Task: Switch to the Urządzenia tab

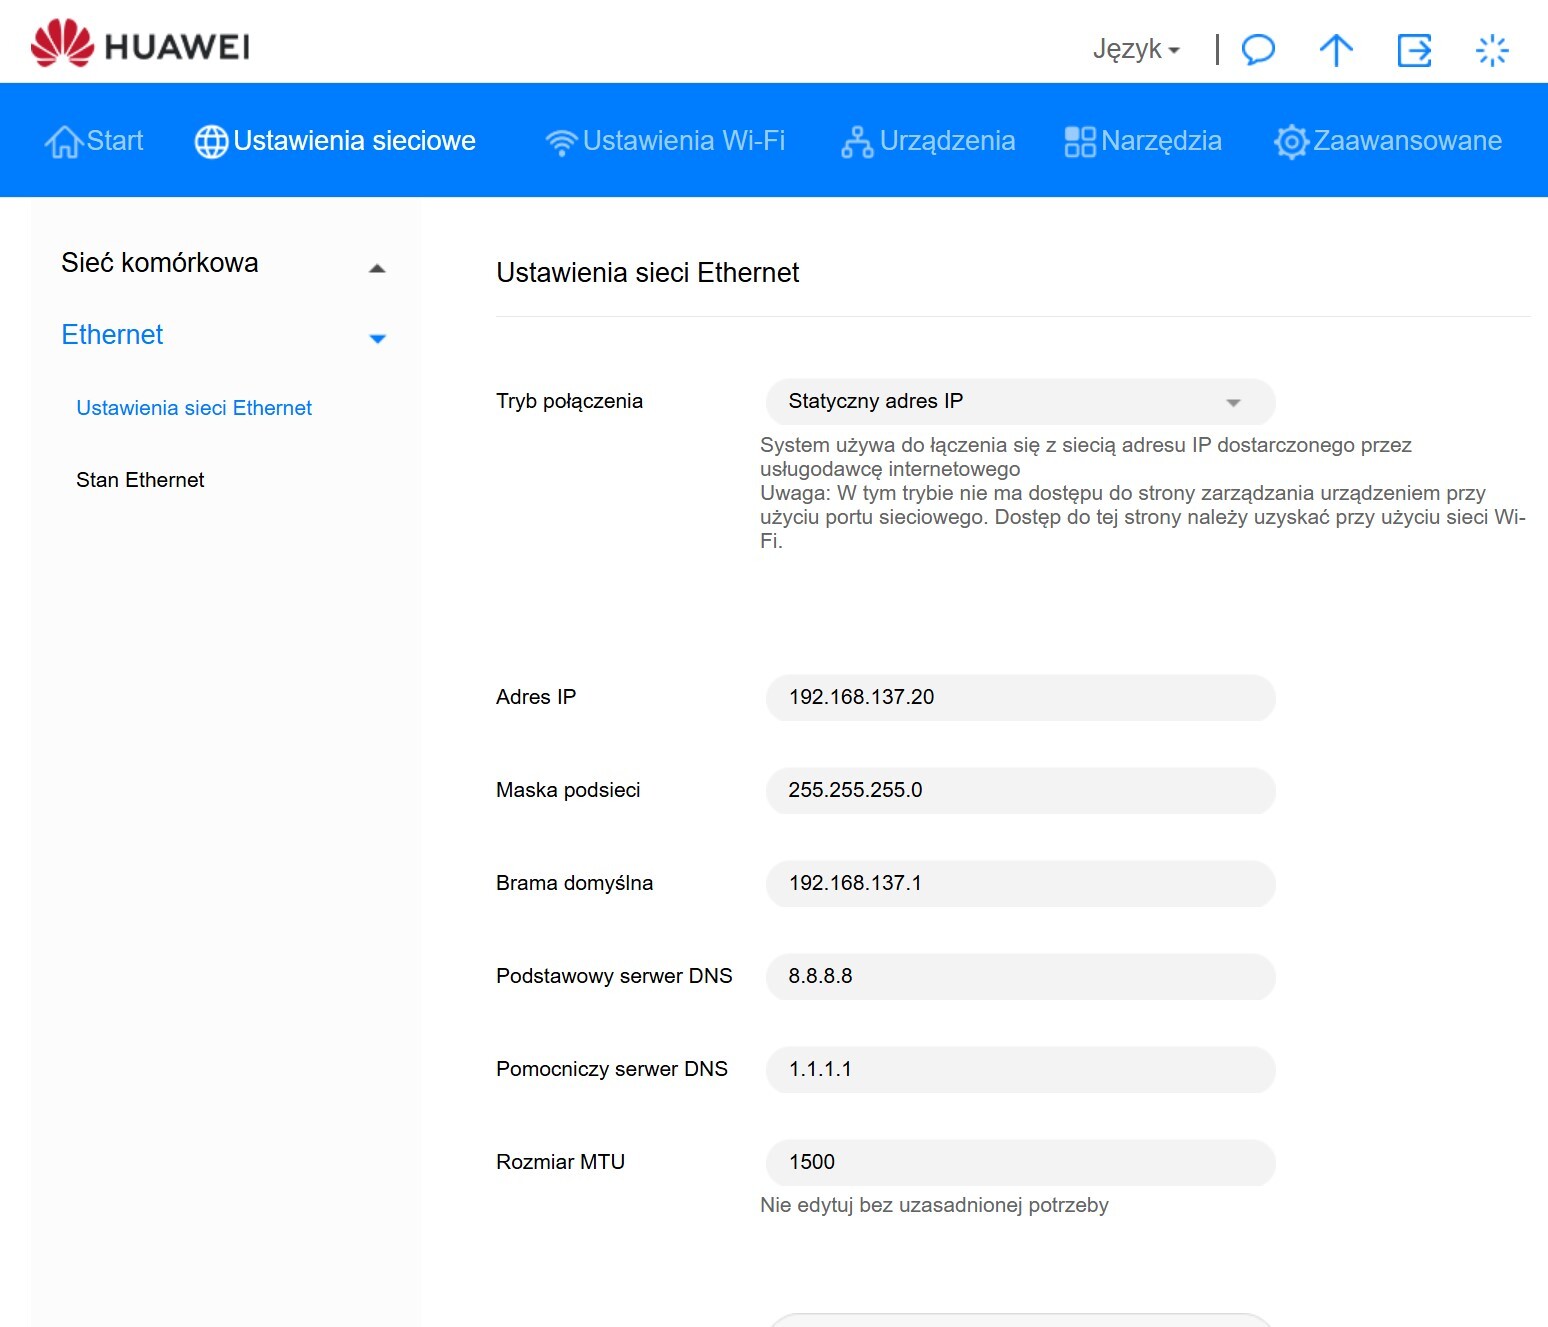Action: 928,141
